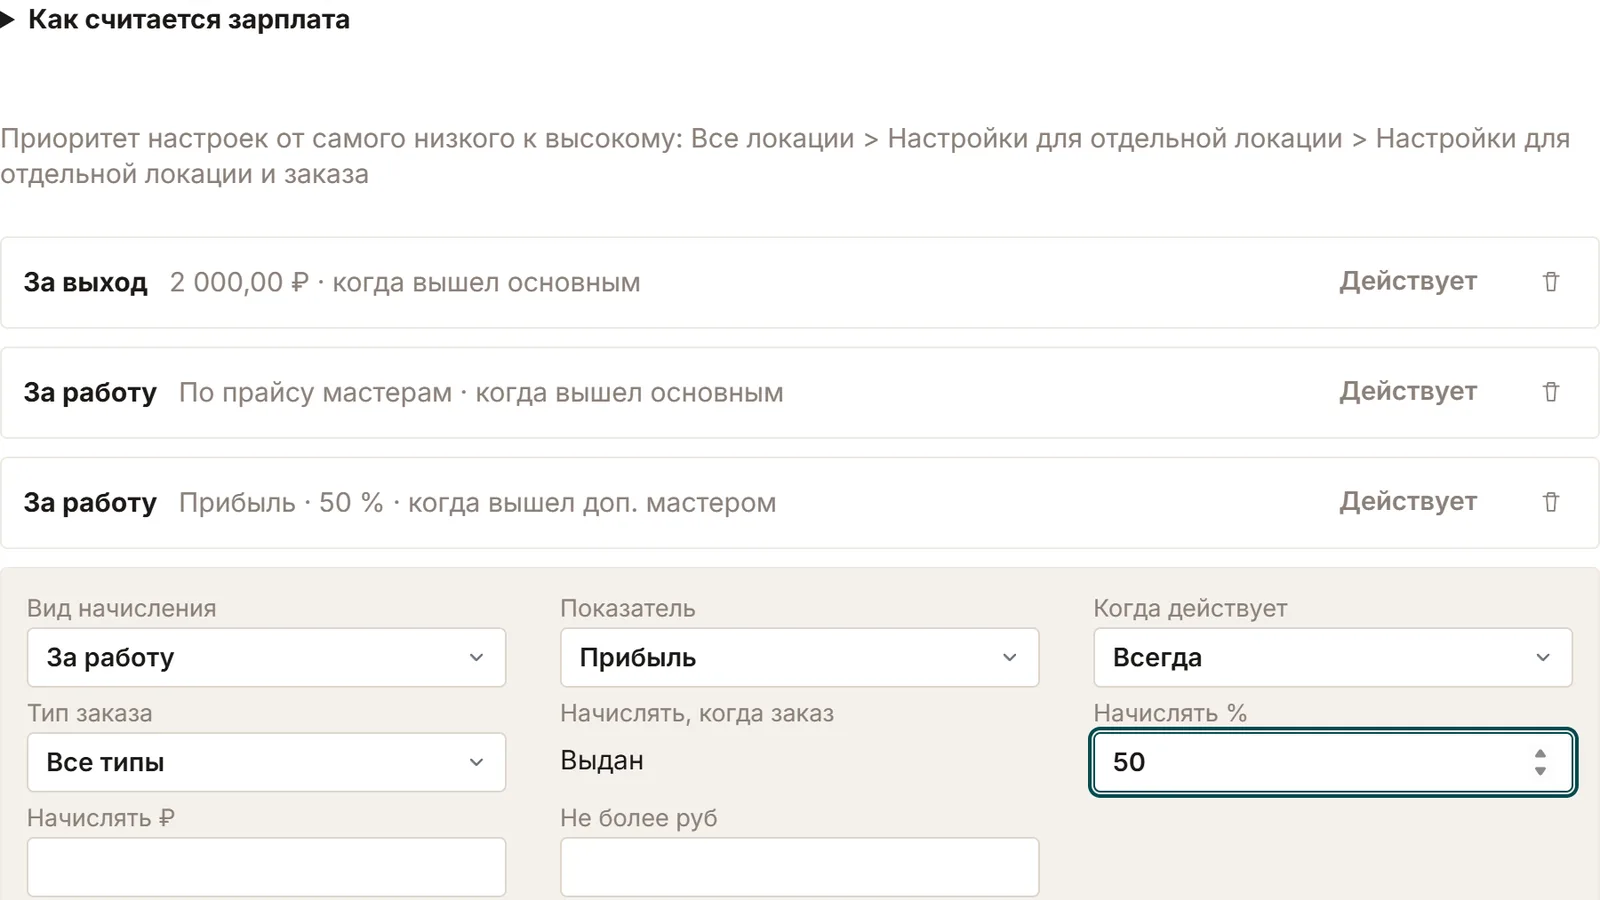This screenshot has width=1600, height=900.
Task: Open the 'За работу · По прайсу мастерам' row
Action: (799, 392)
